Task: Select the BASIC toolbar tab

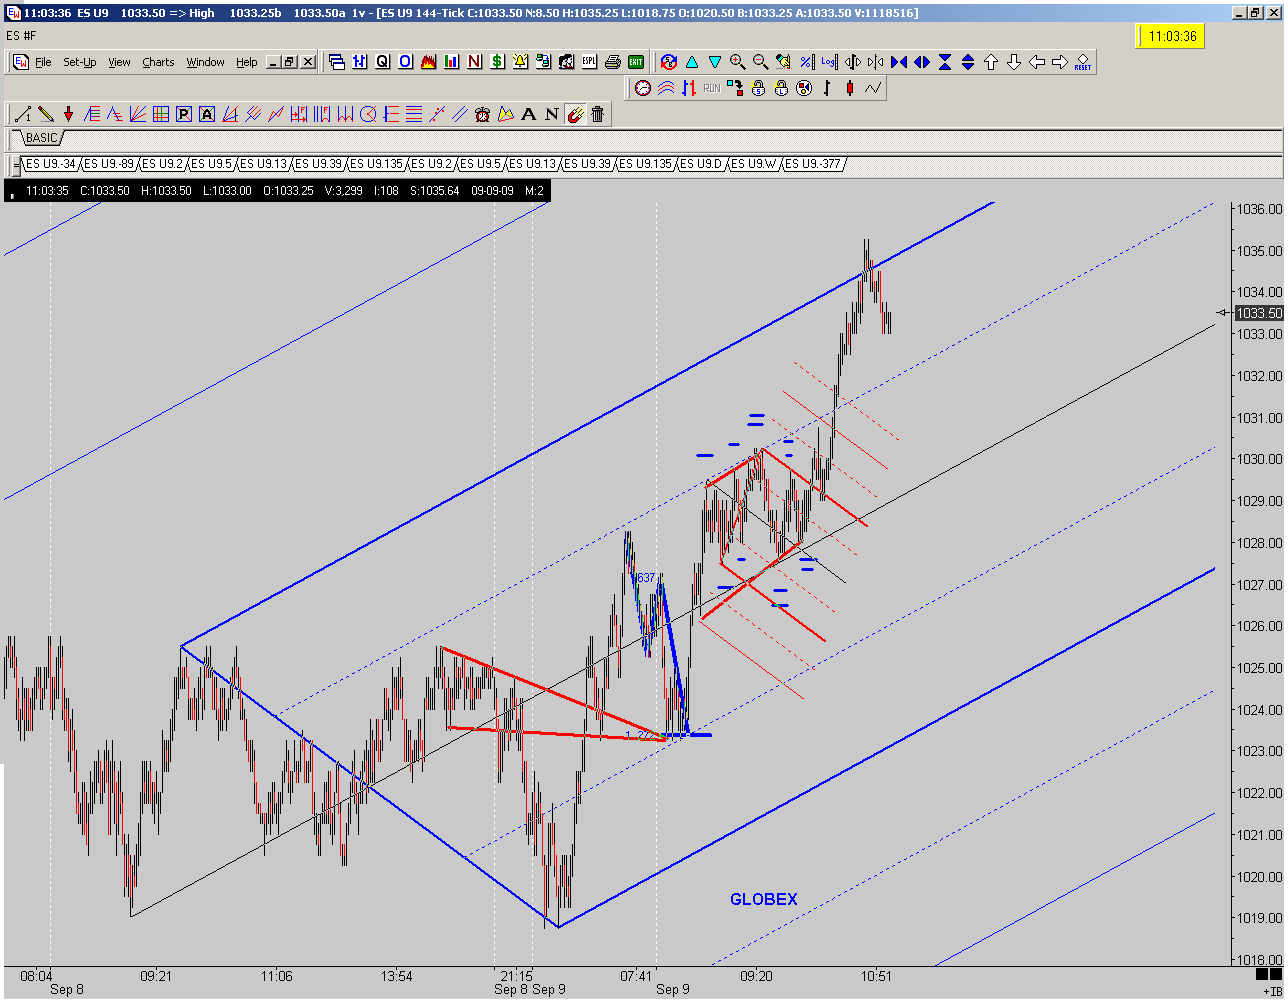Action: pyautogui.click(x=41, y=138)
